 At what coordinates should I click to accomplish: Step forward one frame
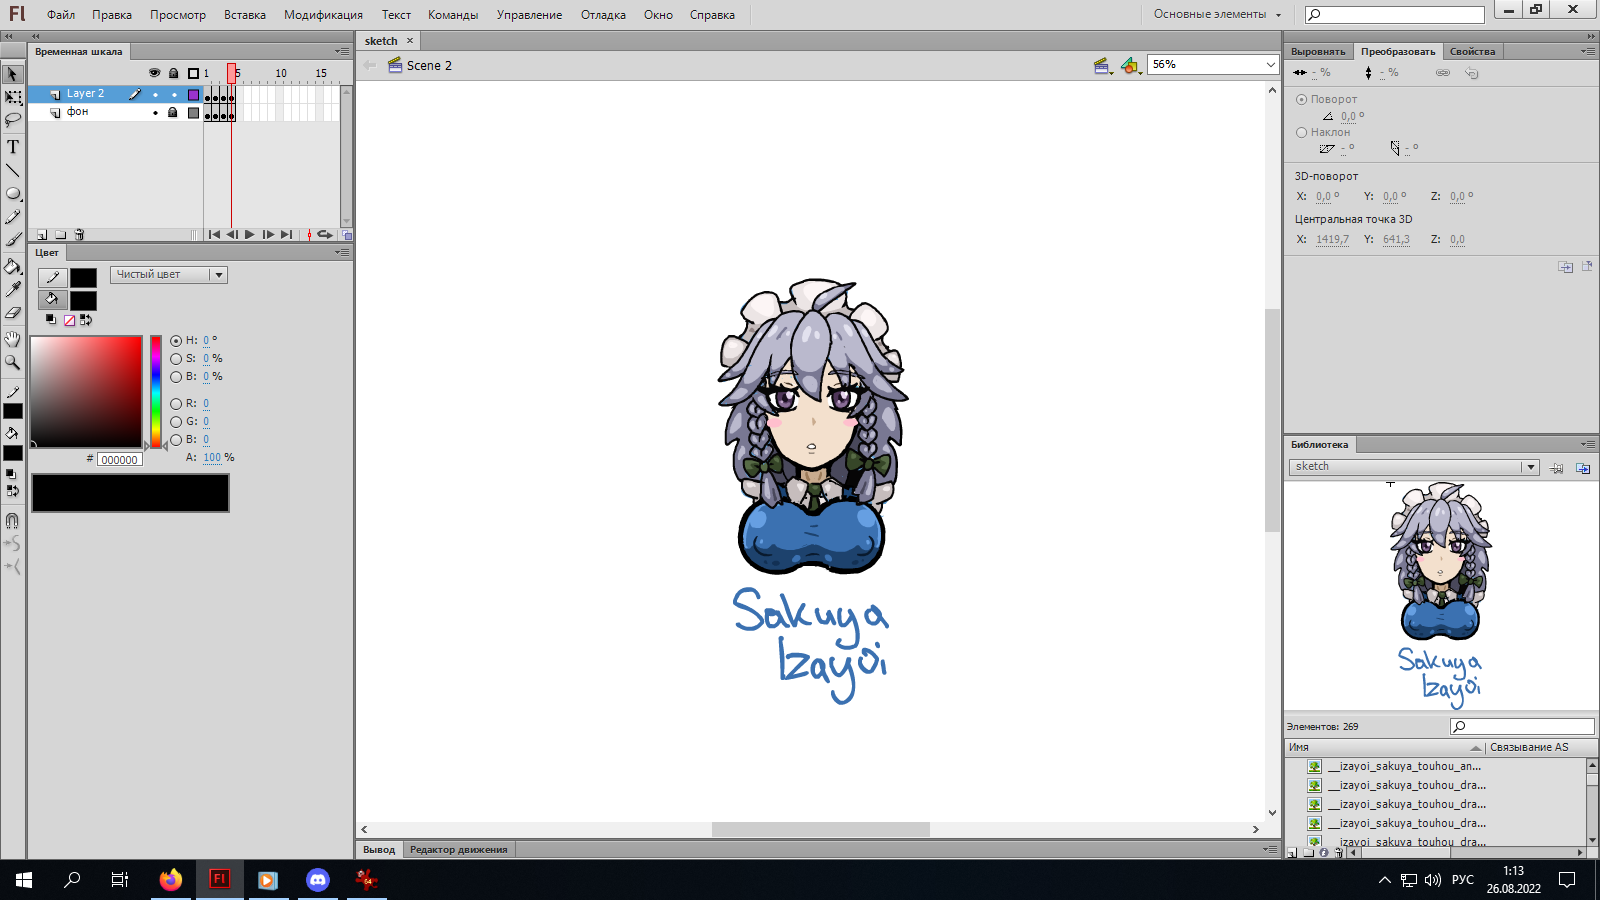[x=268, y=235]
